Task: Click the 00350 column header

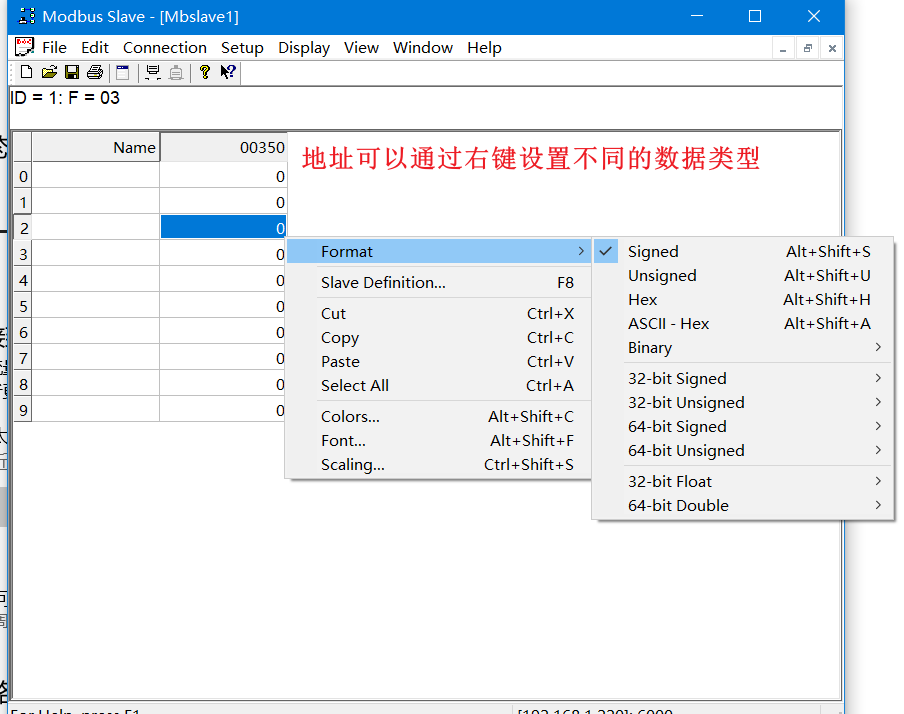Action: pos(223,148)
